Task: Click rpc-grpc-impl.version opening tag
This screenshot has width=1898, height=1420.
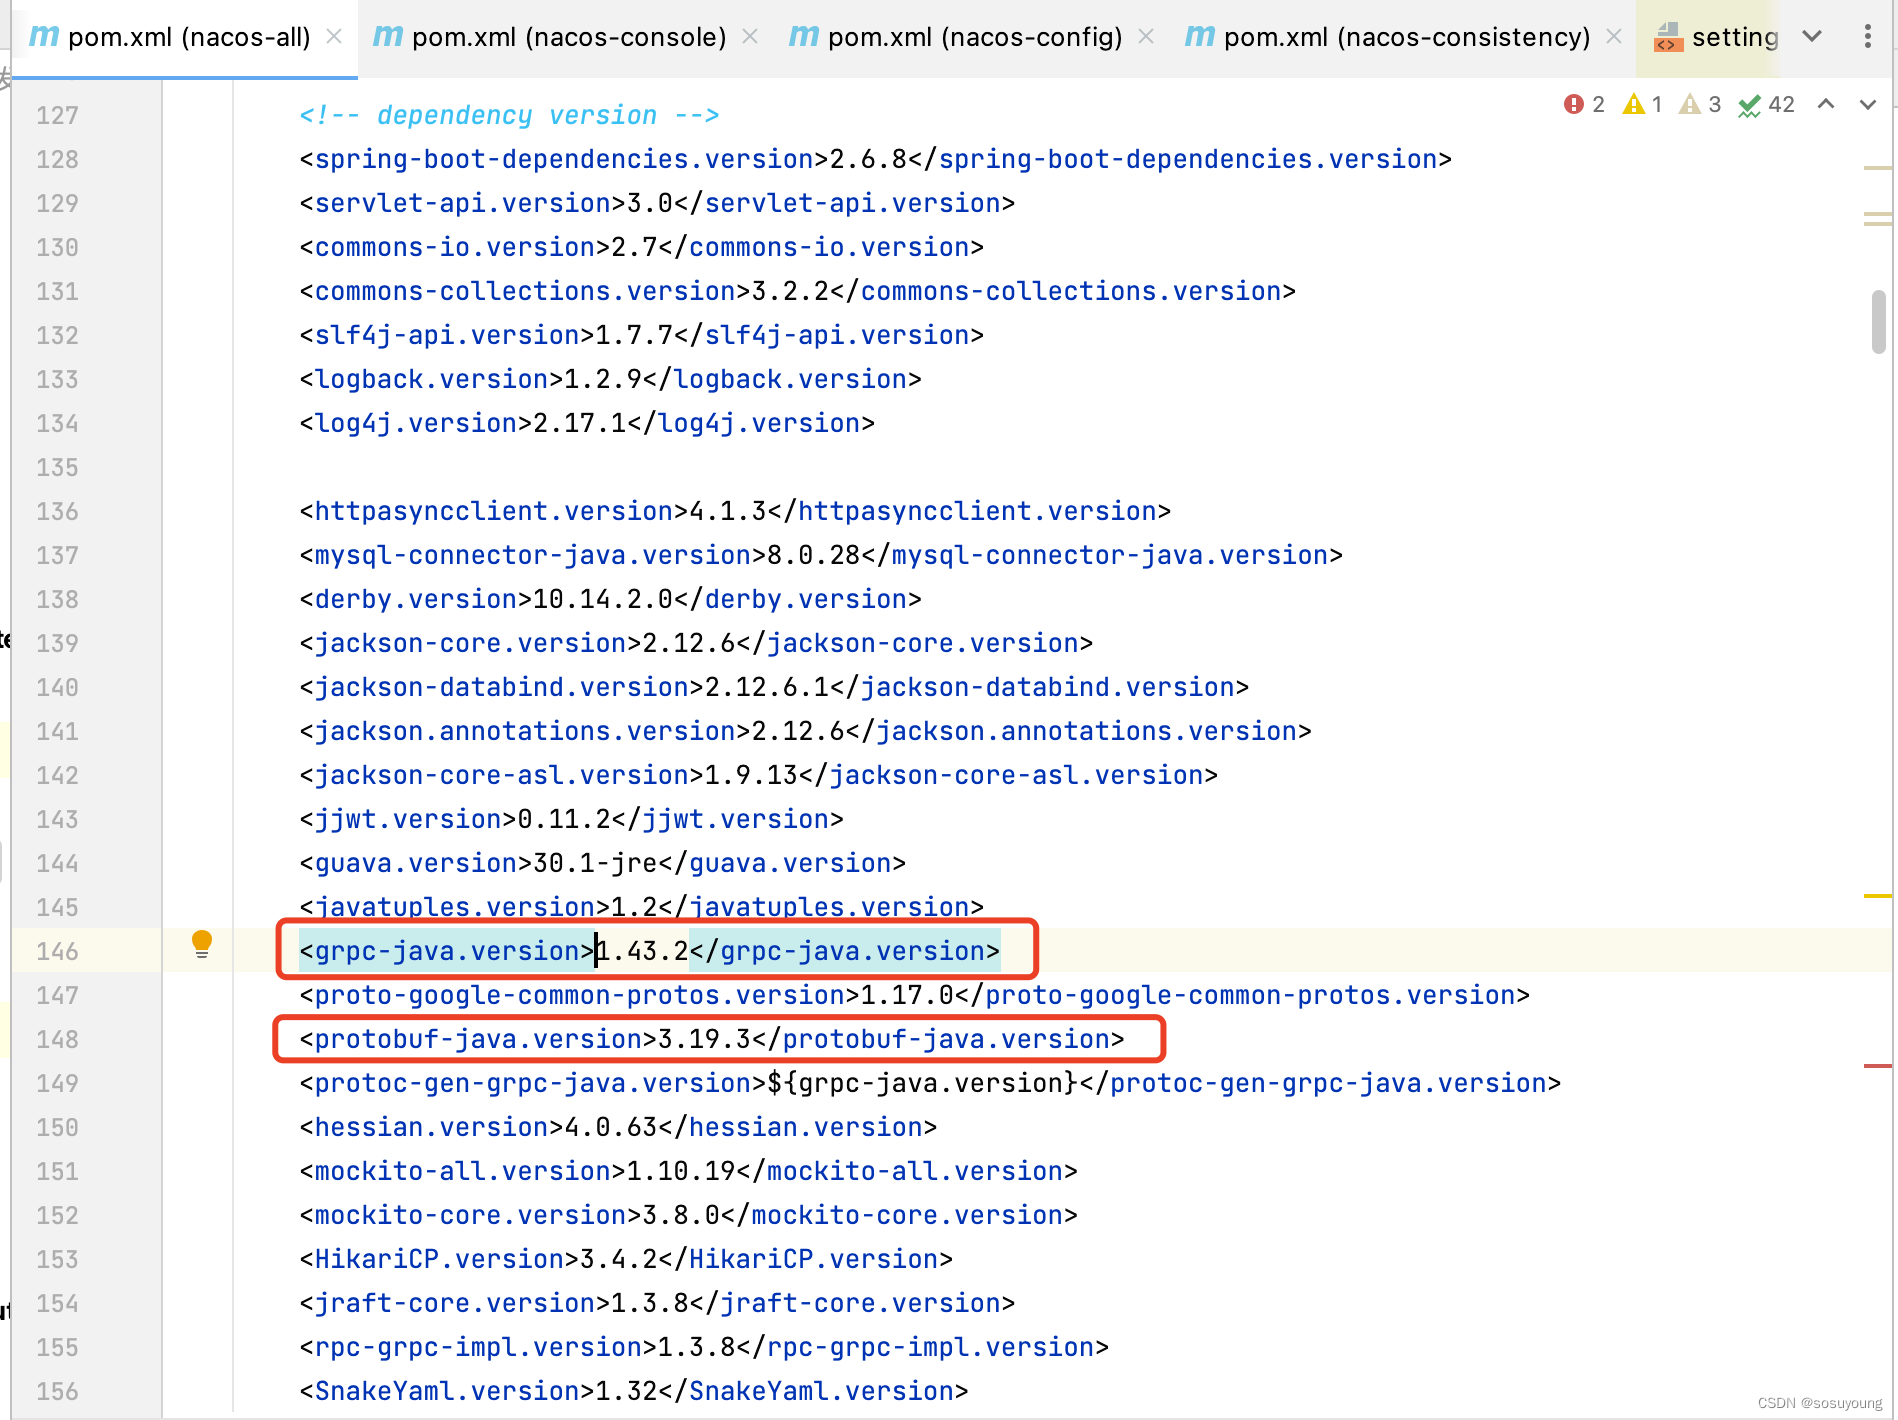Action: pyautogui.click(x=479, y=1347)
